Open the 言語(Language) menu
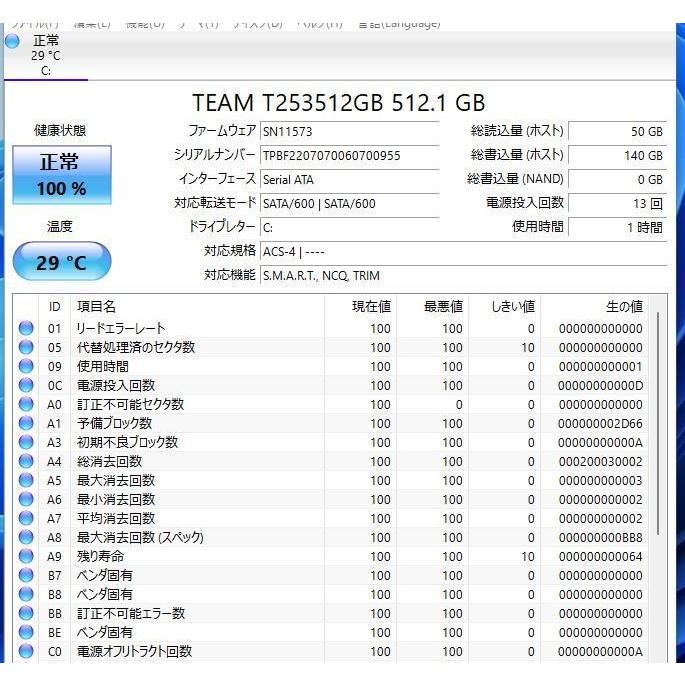 (399, 24)
